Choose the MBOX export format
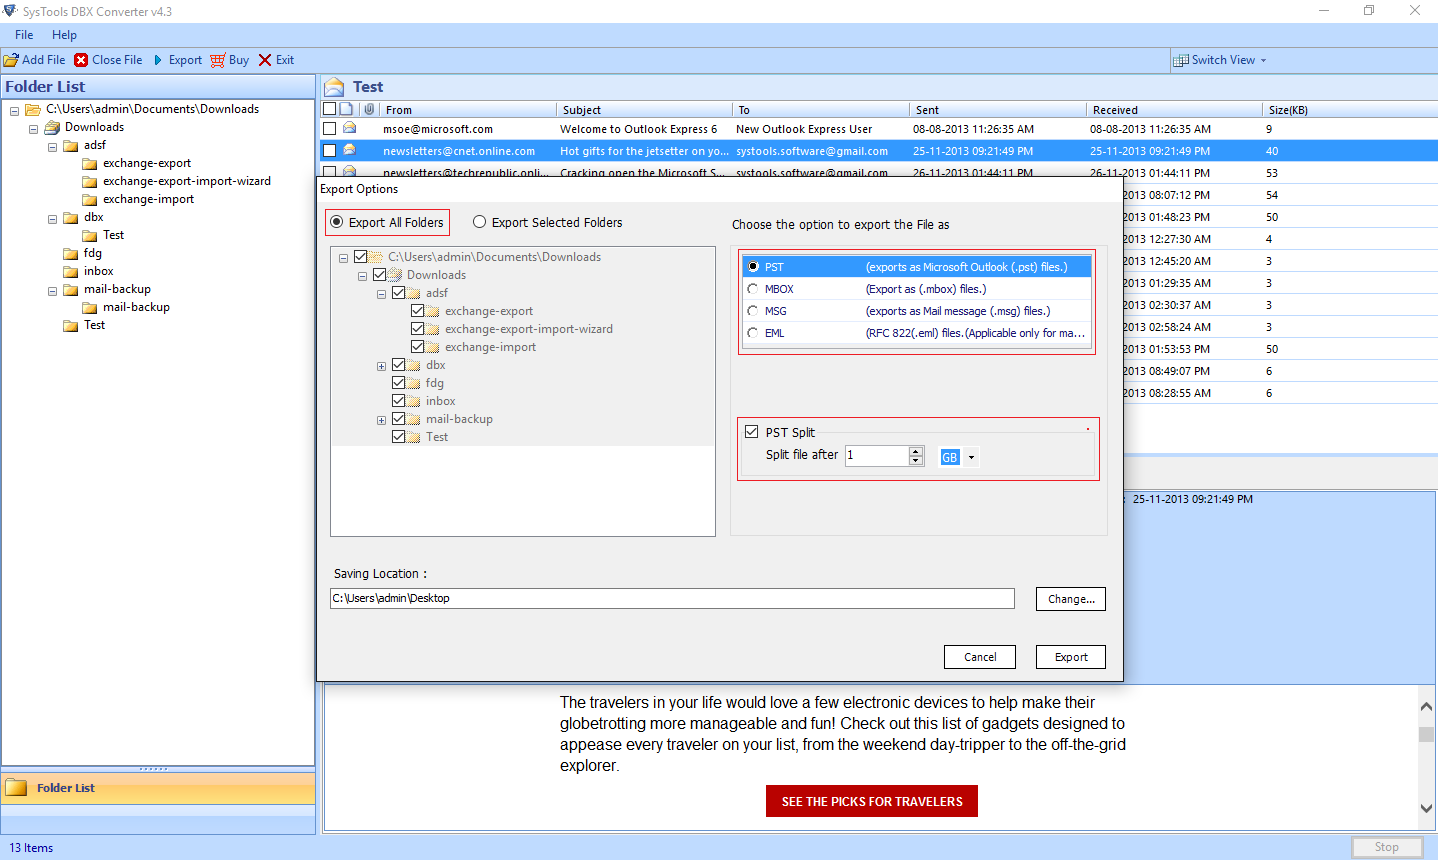This screenshot has height=860, width=1438. pyautogui.click(x=753, y=289)
